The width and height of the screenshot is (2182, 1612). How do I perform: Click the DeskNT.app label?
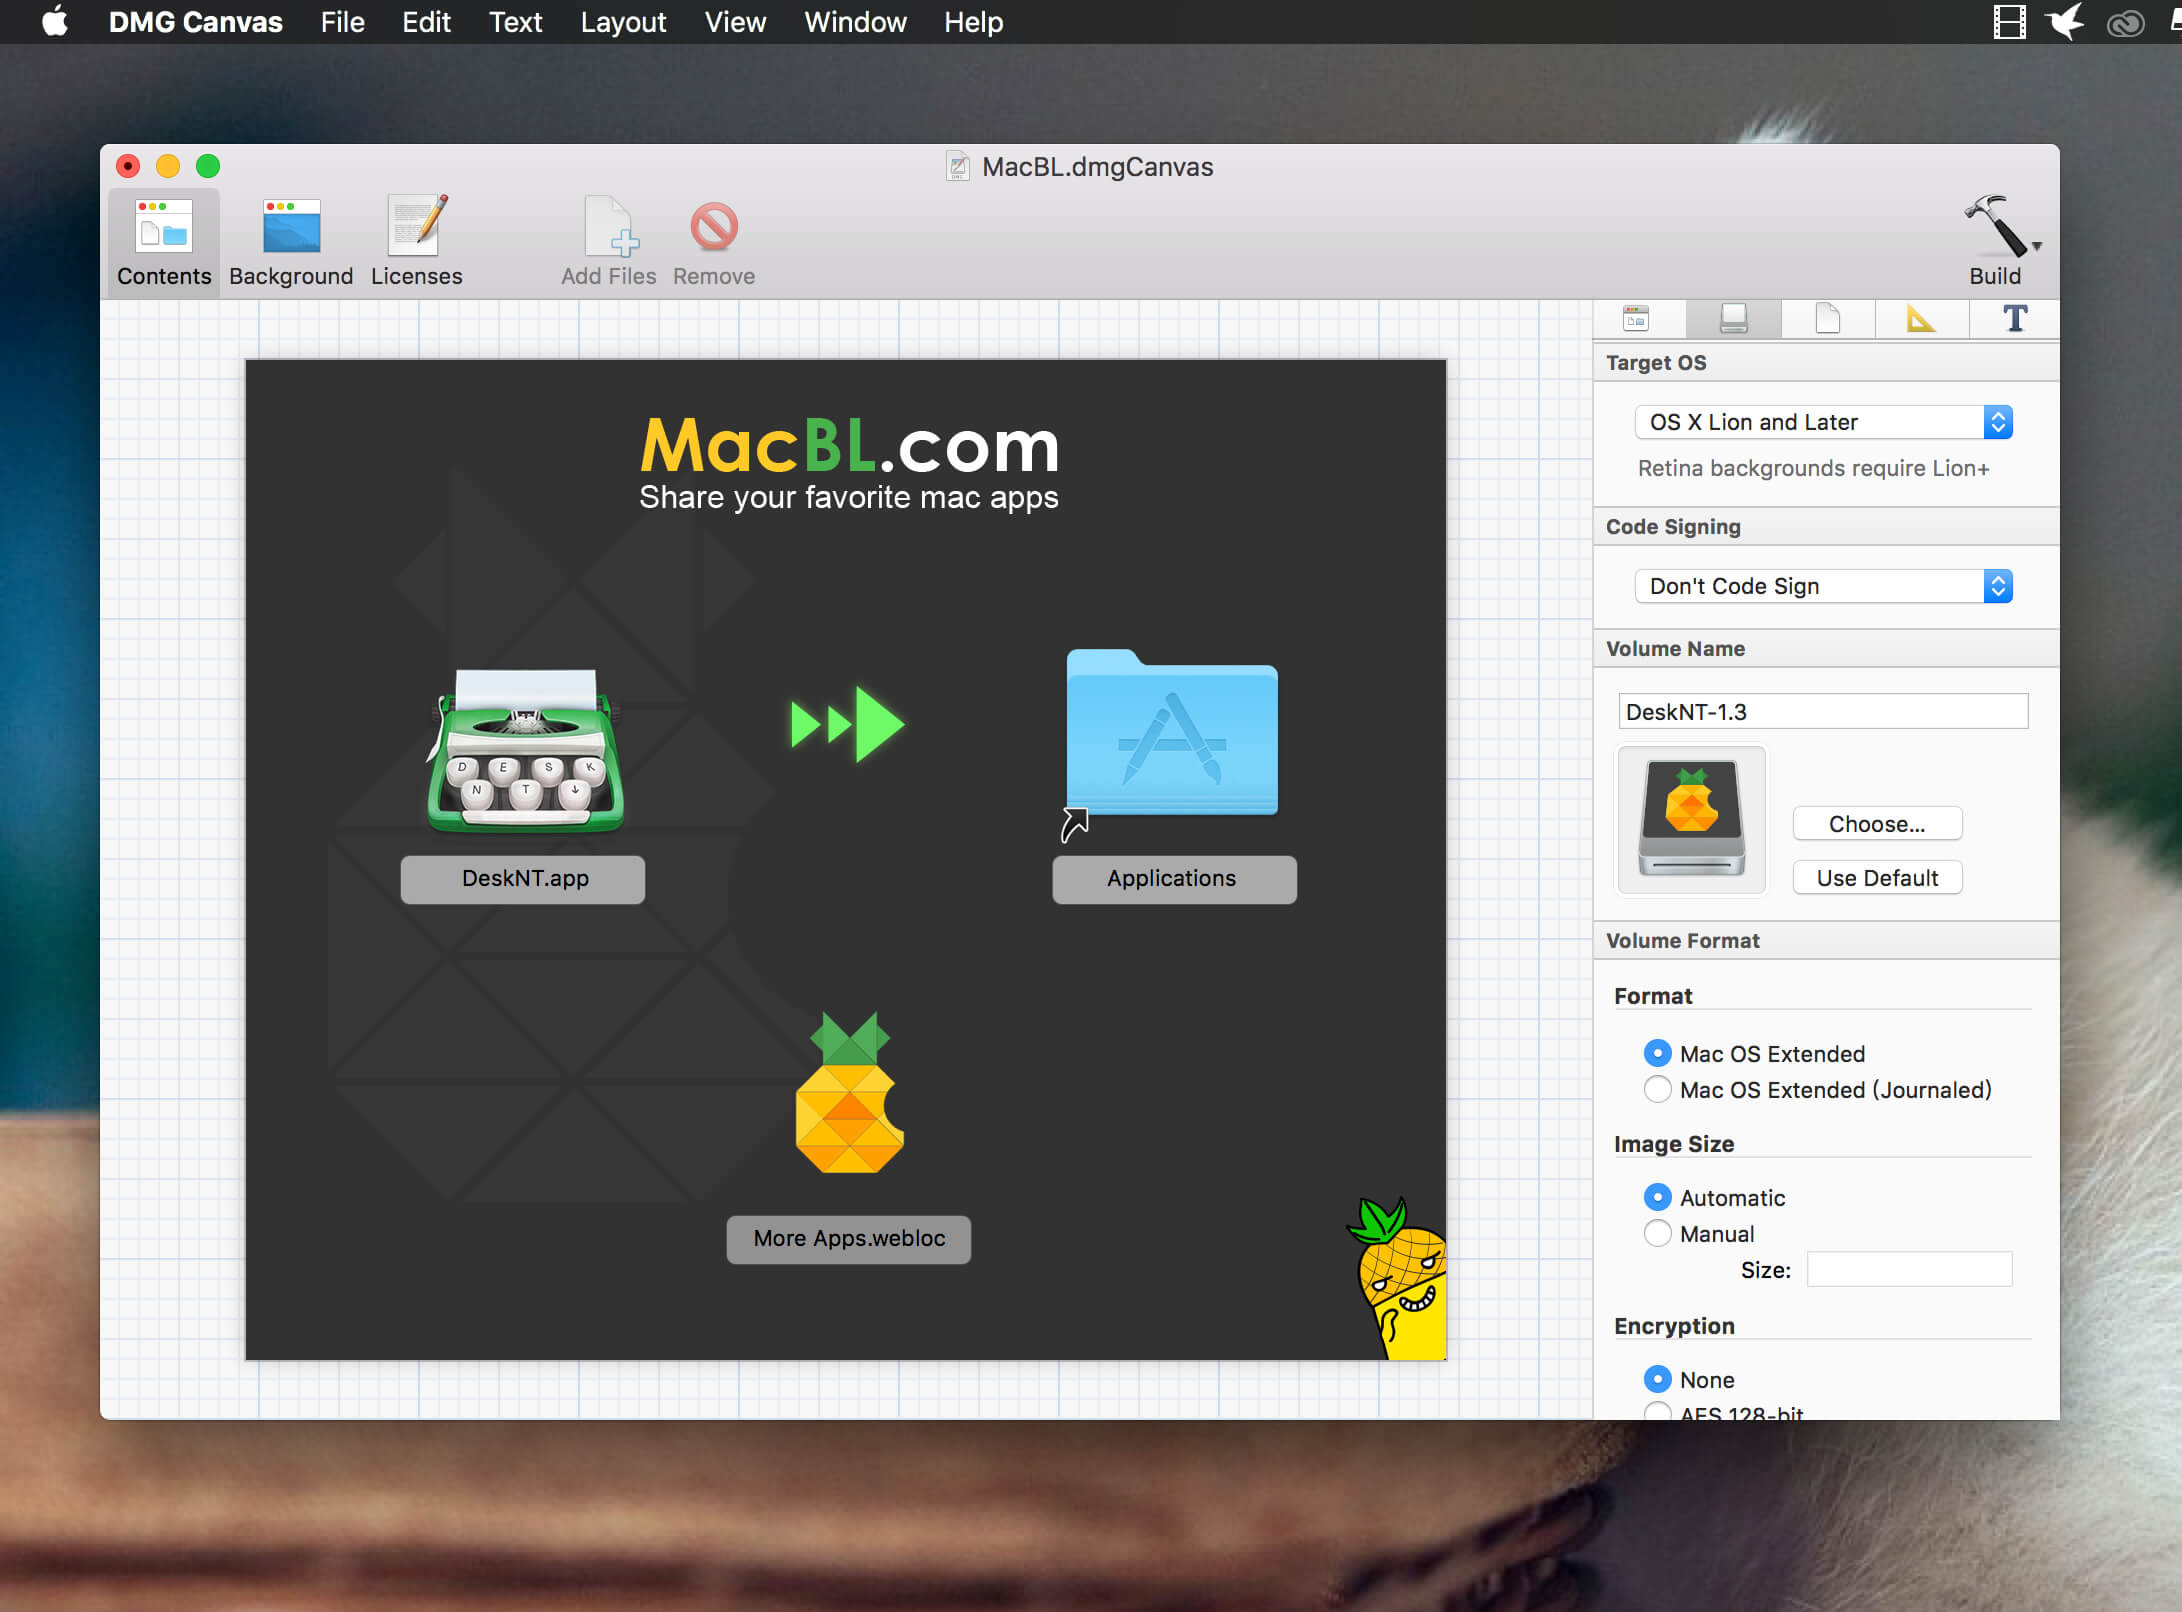point(523,879)
